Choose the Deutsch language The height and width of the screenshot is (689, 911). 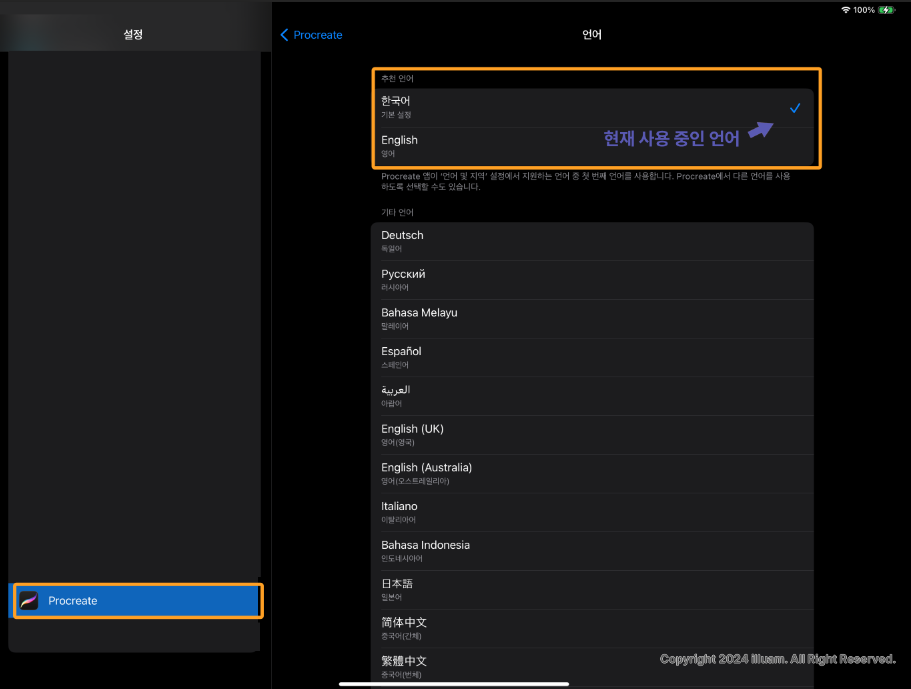(x=592, y=241)
